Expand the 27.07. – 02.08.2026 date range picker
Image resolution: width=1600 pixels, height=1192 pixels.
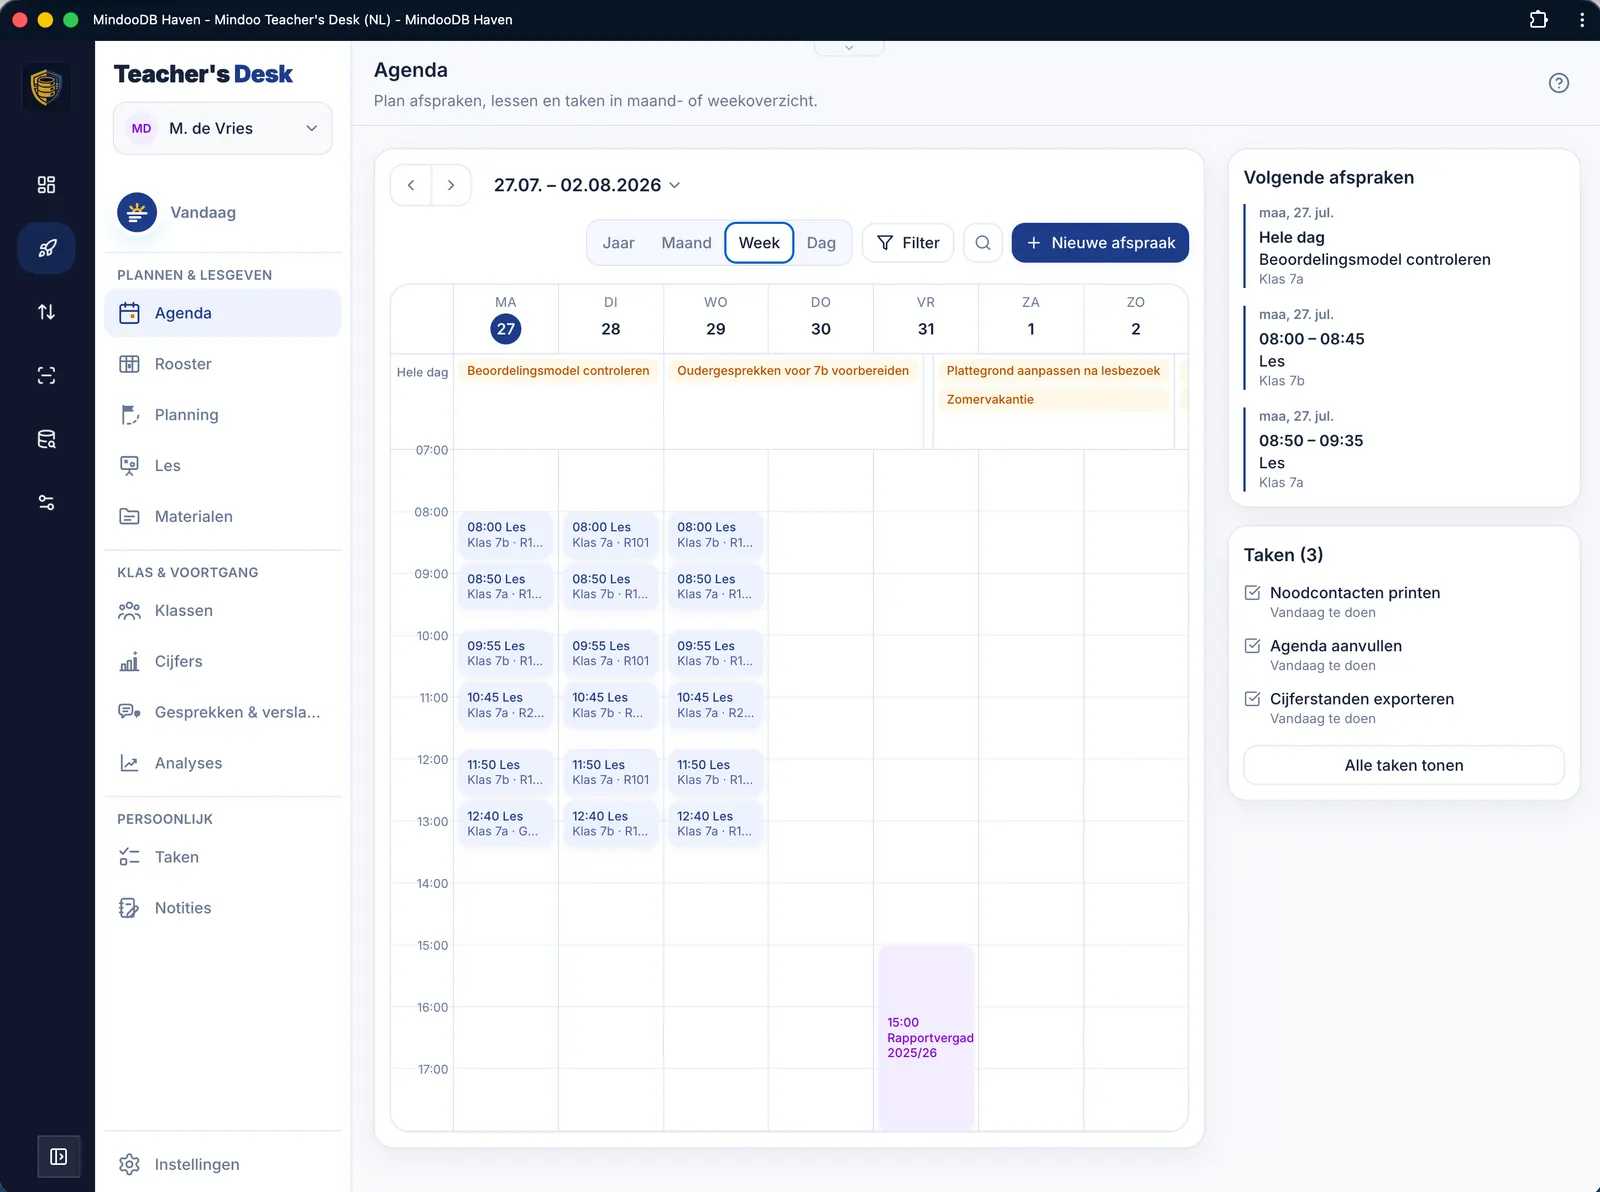point(587,185)
